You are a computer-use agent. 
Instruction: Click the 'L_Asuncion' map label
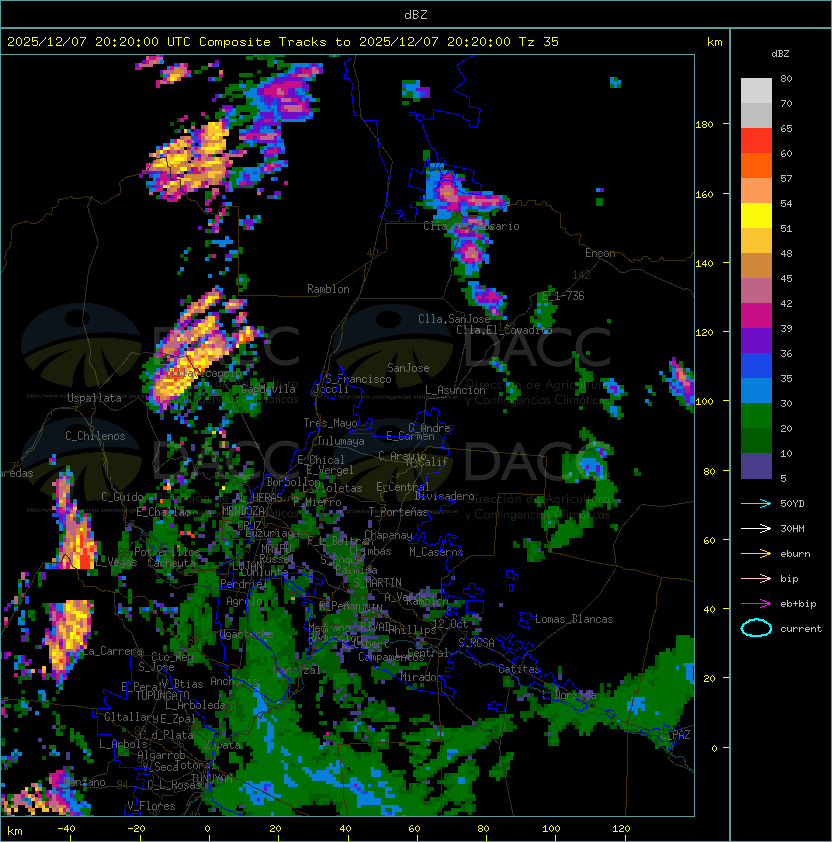click(455, 390)
